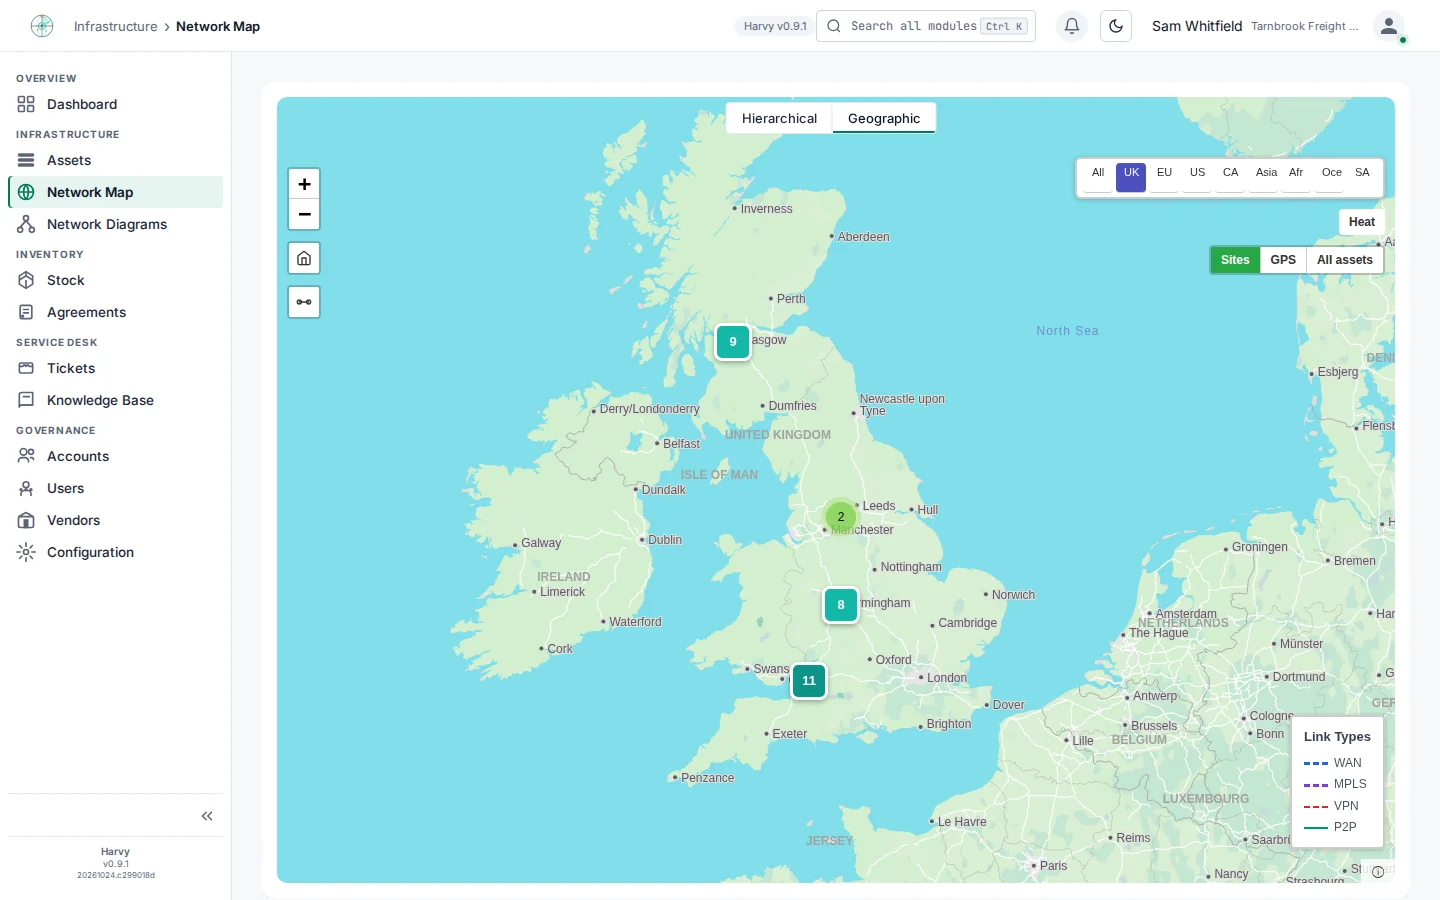
Task: Show All assets layer
Action: pyautogui.click(x=1344, y=260)
